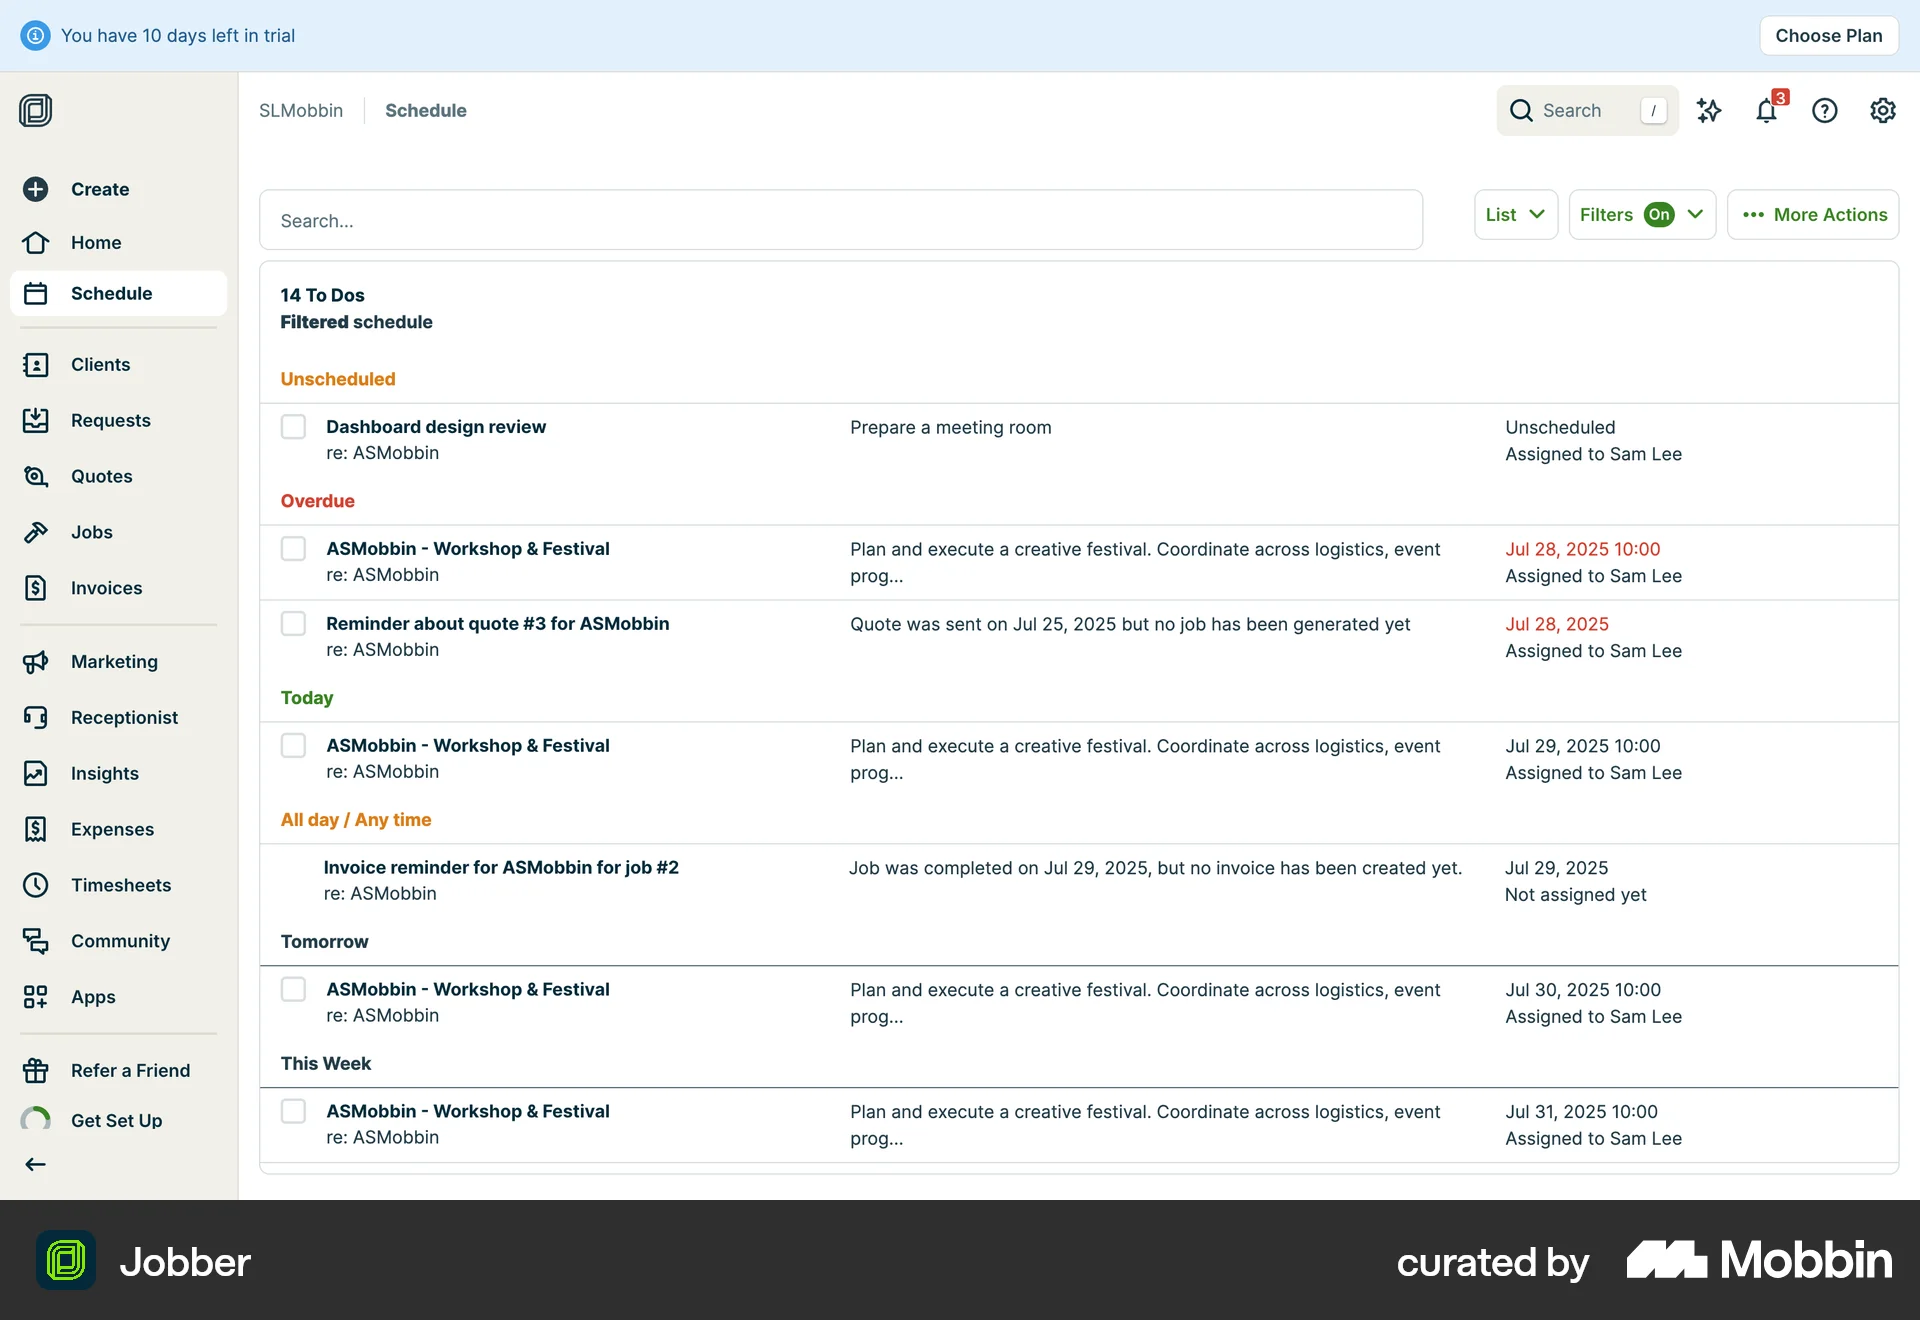Screen dimensions: 1920x1320
Task: Open the settings gear icon
Action: tap(1882, 110)
